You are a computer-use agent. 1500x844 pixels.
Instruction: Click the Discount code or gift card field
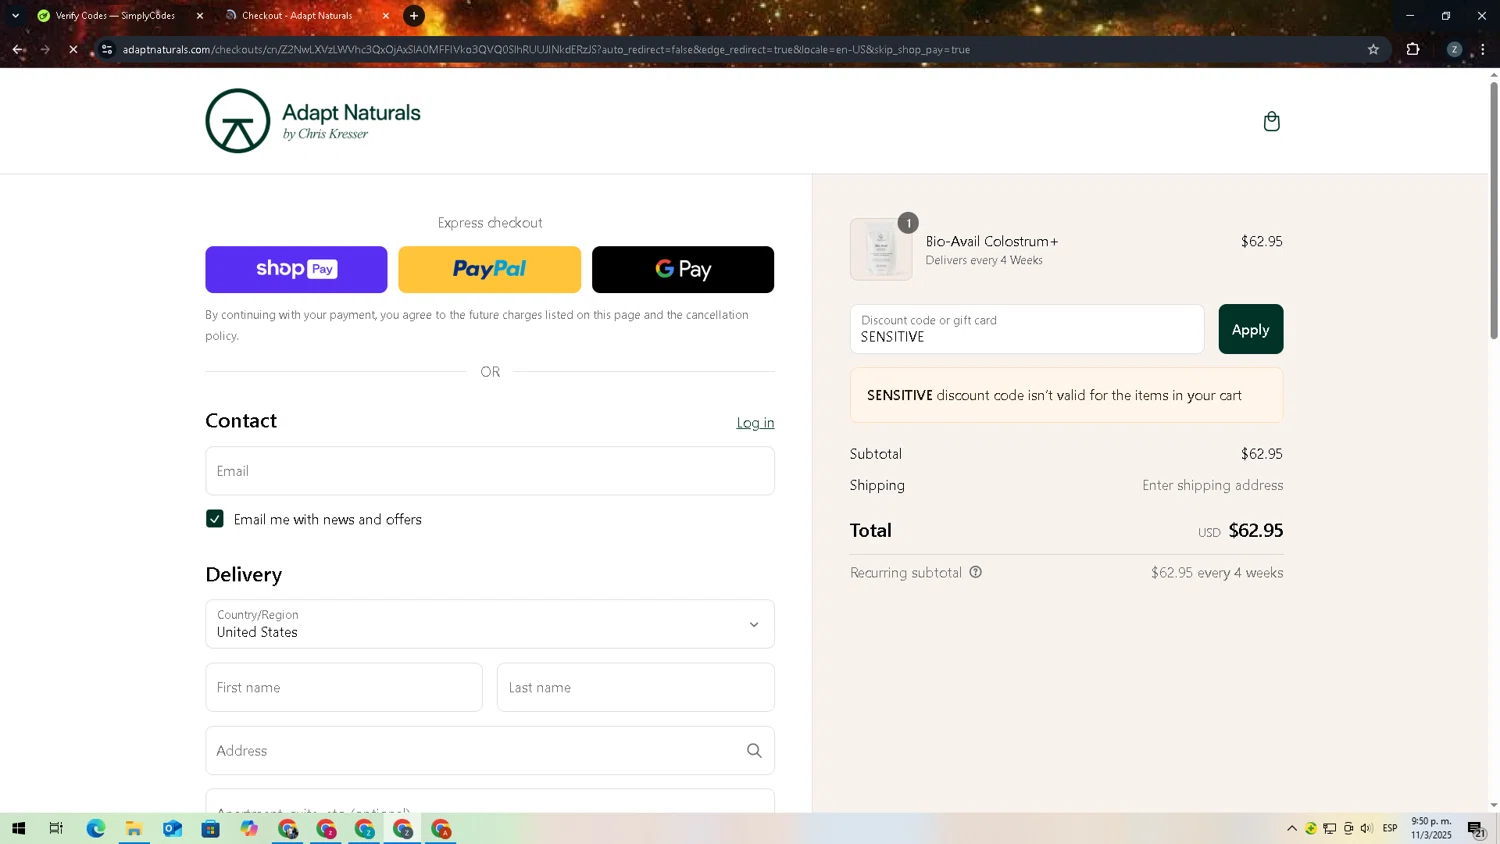point(1027,329)
